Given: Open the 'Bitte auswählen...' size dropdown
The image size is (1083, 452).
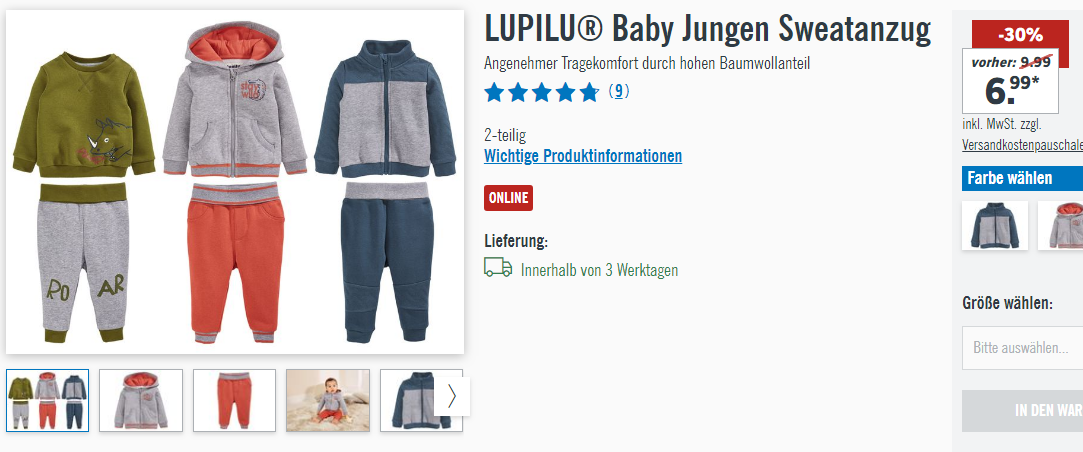Looking at the screenshot, I should point(1022,348).
